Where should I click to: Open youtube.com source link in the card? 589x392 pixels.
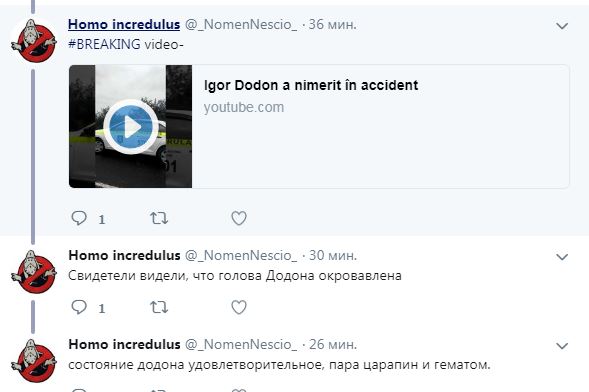(244, 107)
